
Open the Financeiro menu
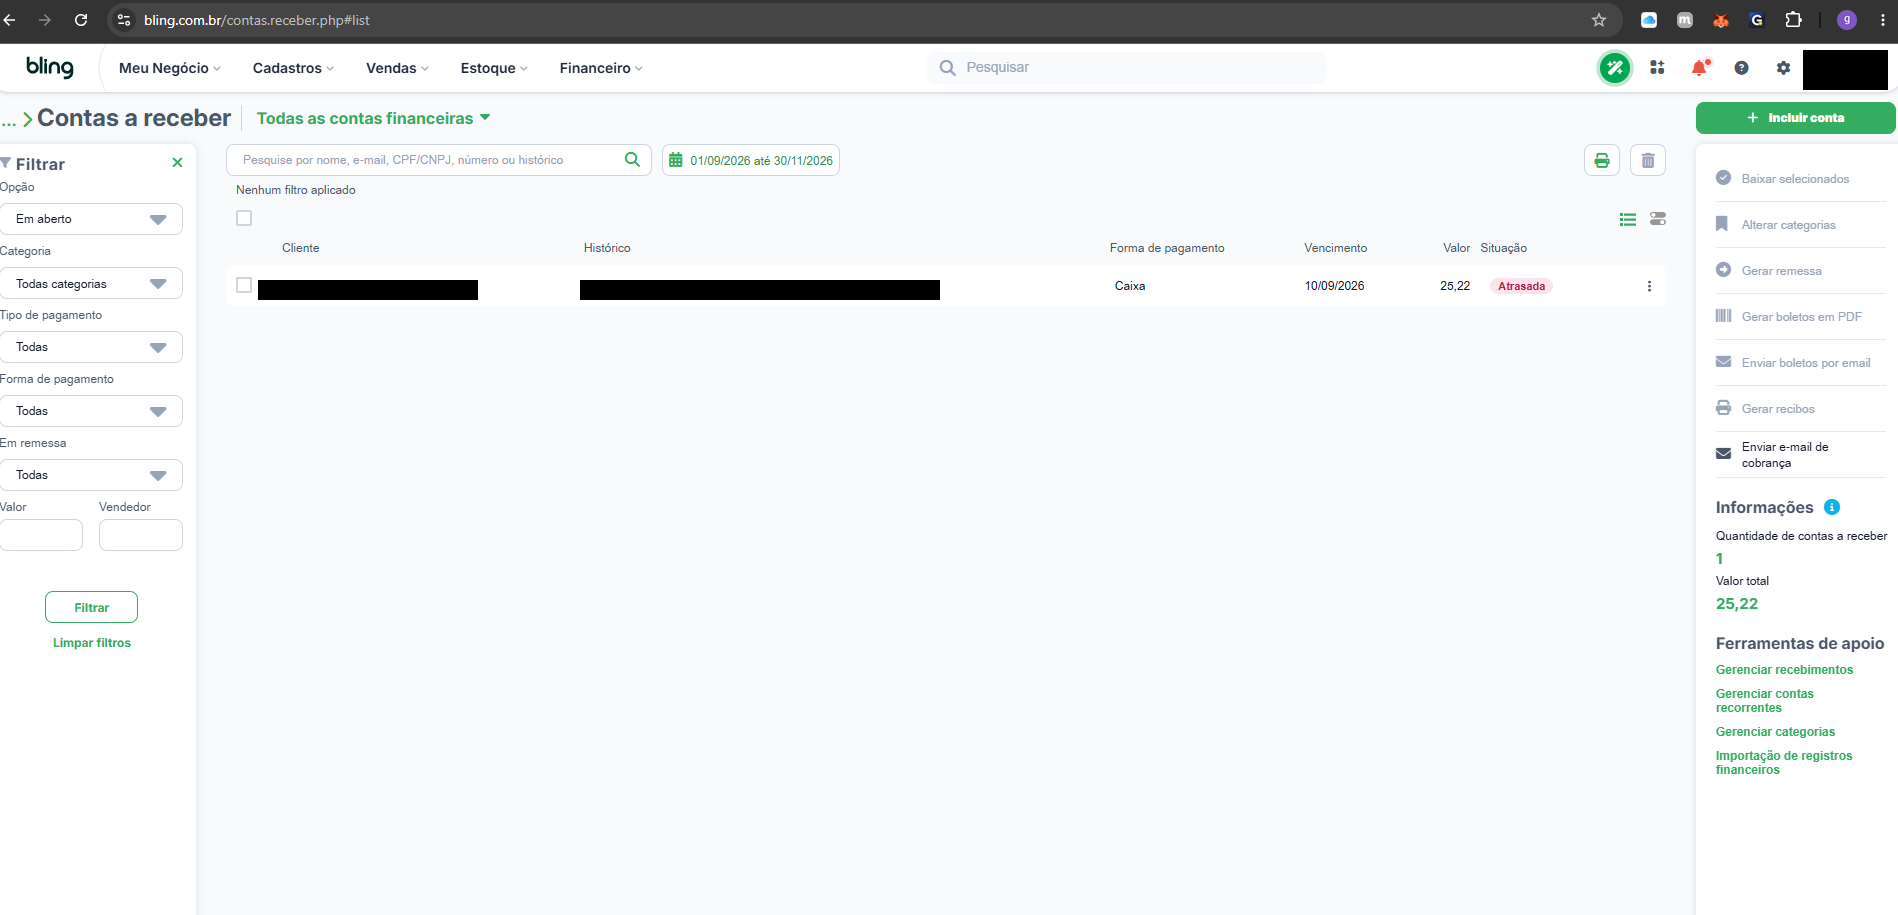click(x=601, y=68)
